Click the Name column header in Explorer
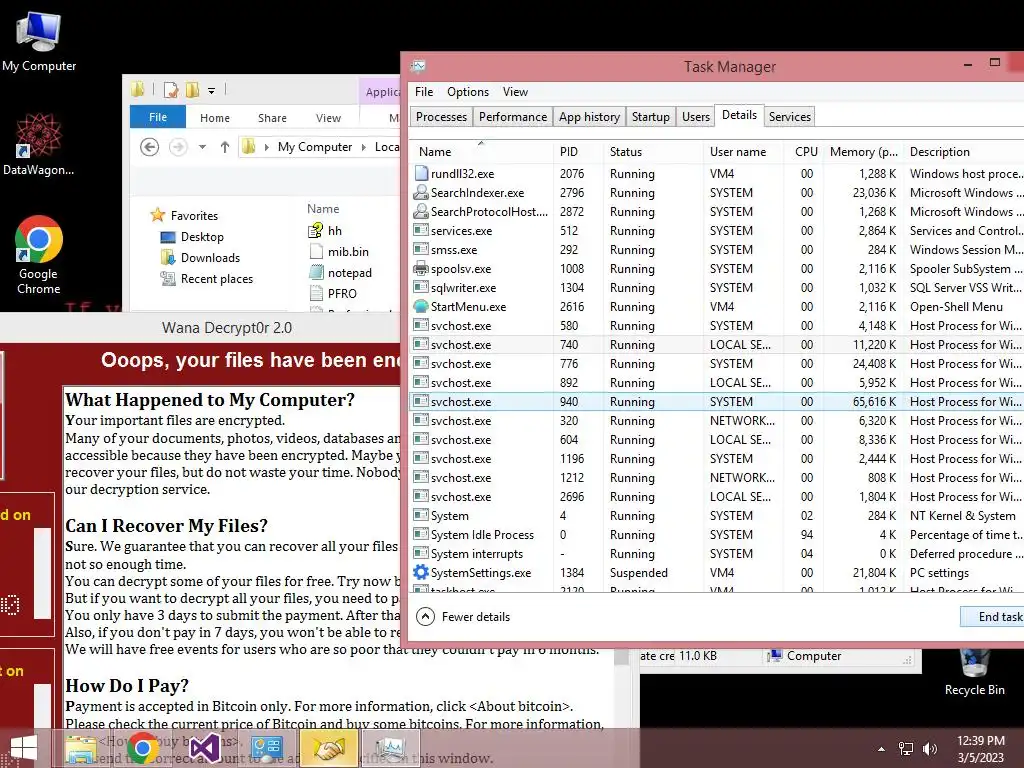Viewport: 1024px width, 768px height. [x=323, y=209]
